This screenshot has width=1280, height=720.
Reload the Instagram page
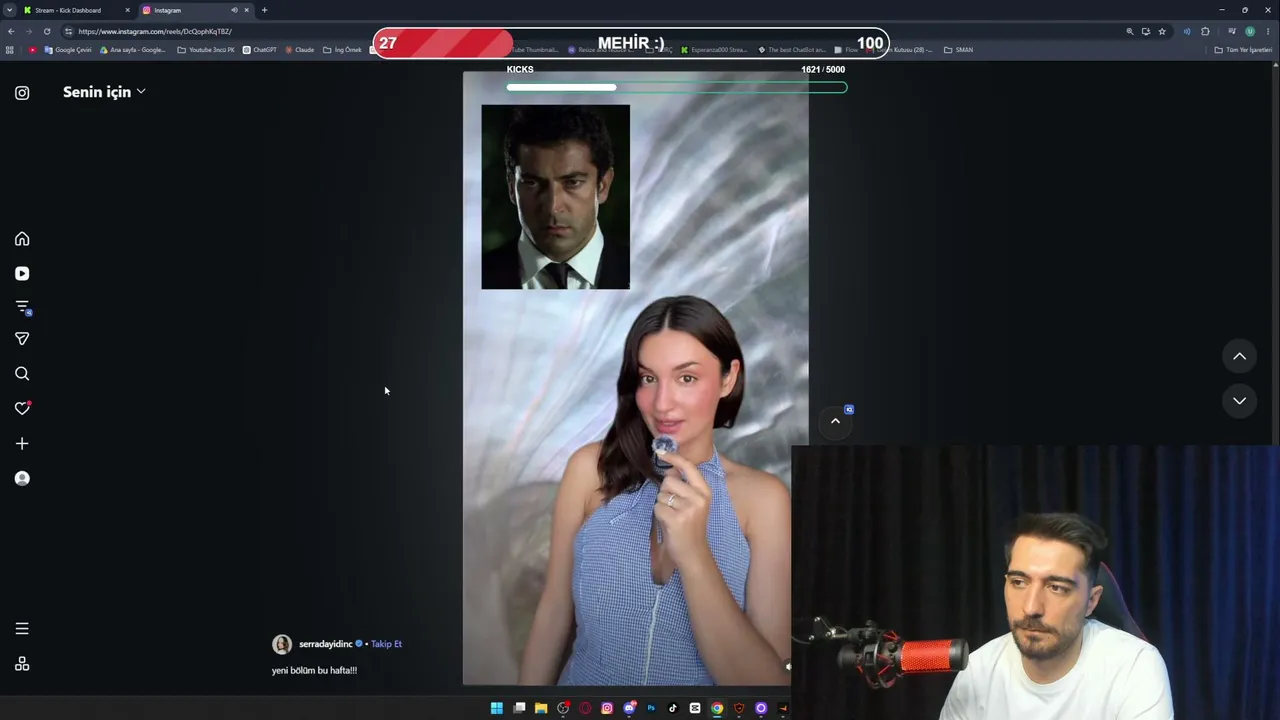click(x=46, y=31)
